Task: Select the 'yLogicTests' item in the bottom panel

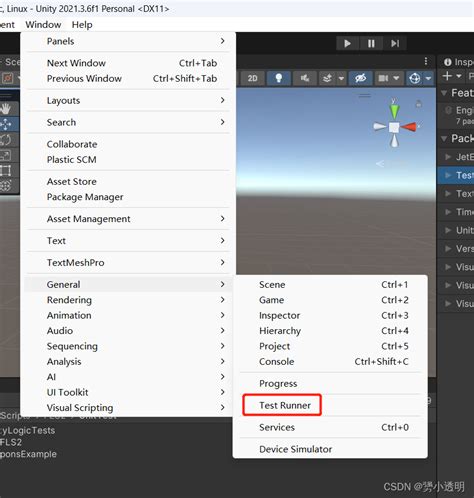Action: point(27,430)
